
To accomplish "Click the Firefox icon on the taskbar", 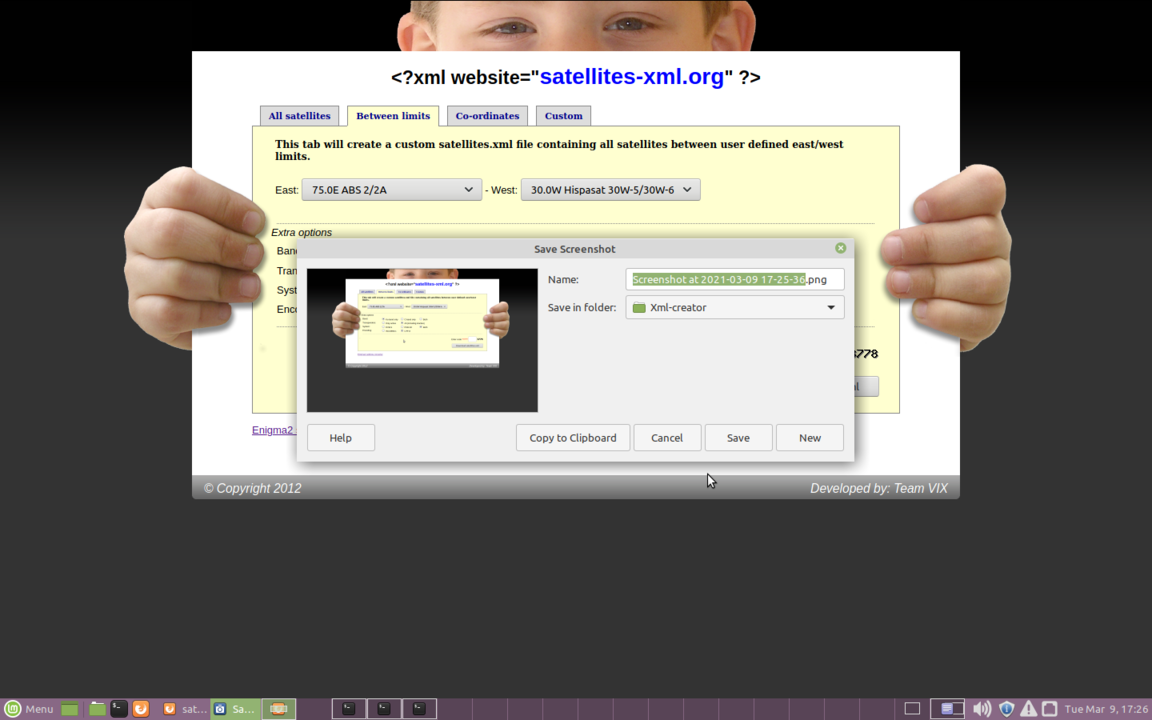I will pos(141,709).
